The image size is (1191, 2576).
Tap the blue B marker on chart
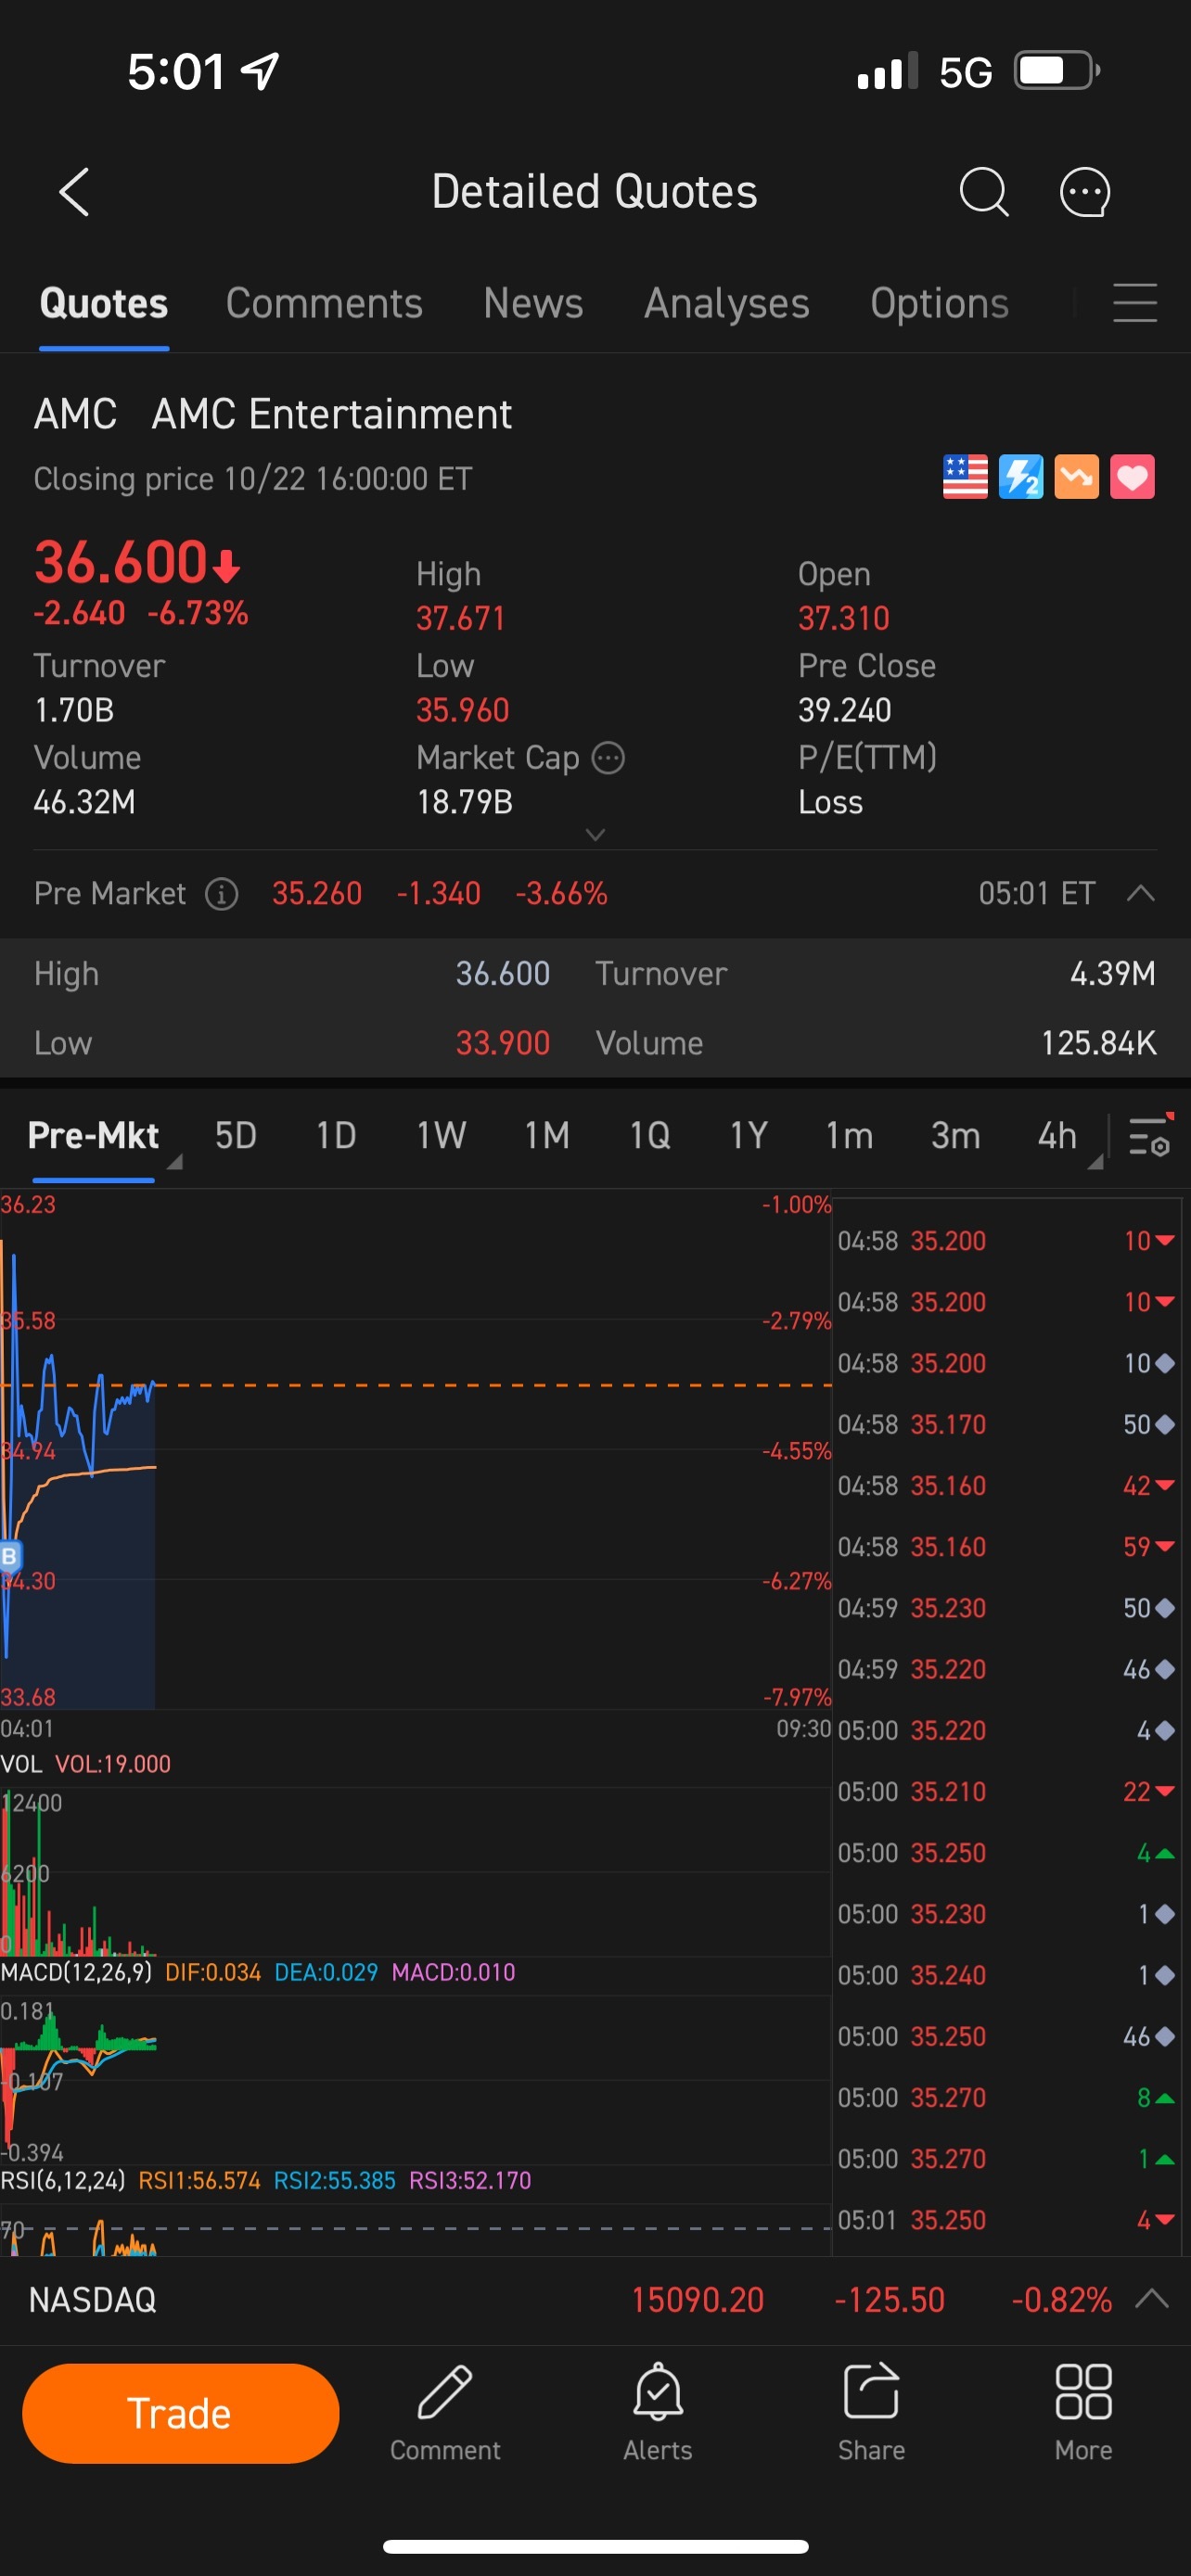10,1556
